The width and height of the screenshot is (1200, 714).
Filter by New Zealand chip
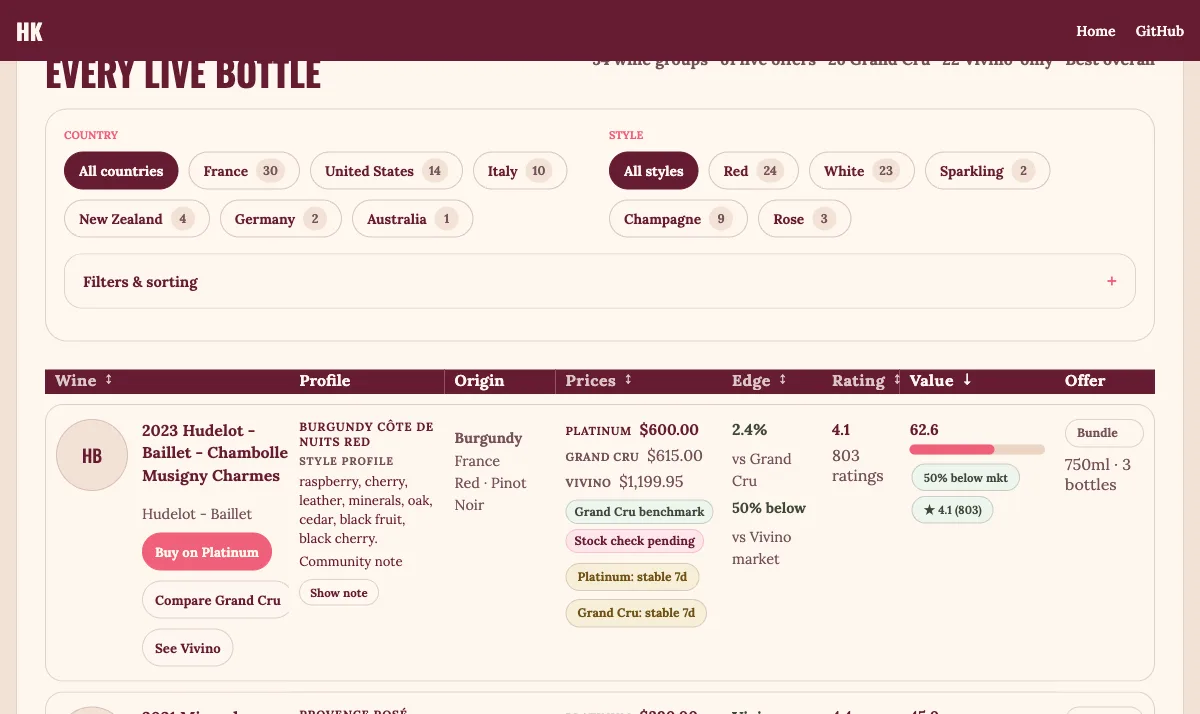coord(137,219)
